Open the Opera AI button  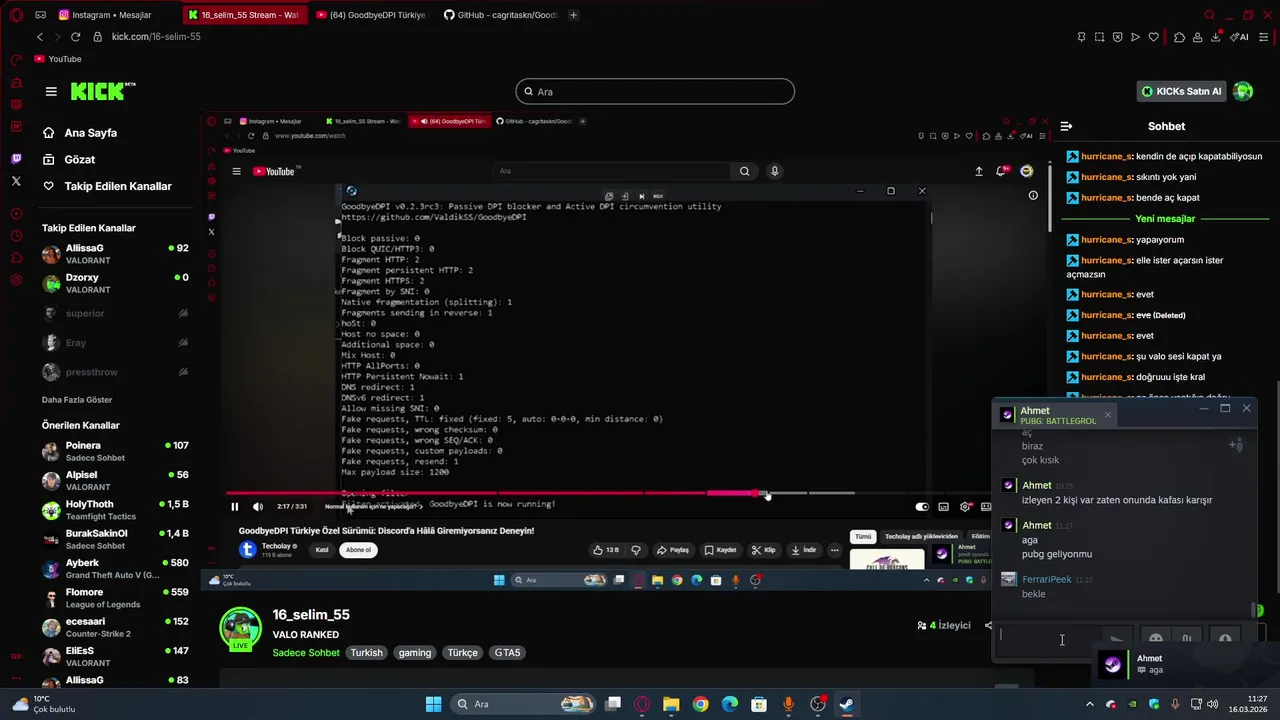1240,37
